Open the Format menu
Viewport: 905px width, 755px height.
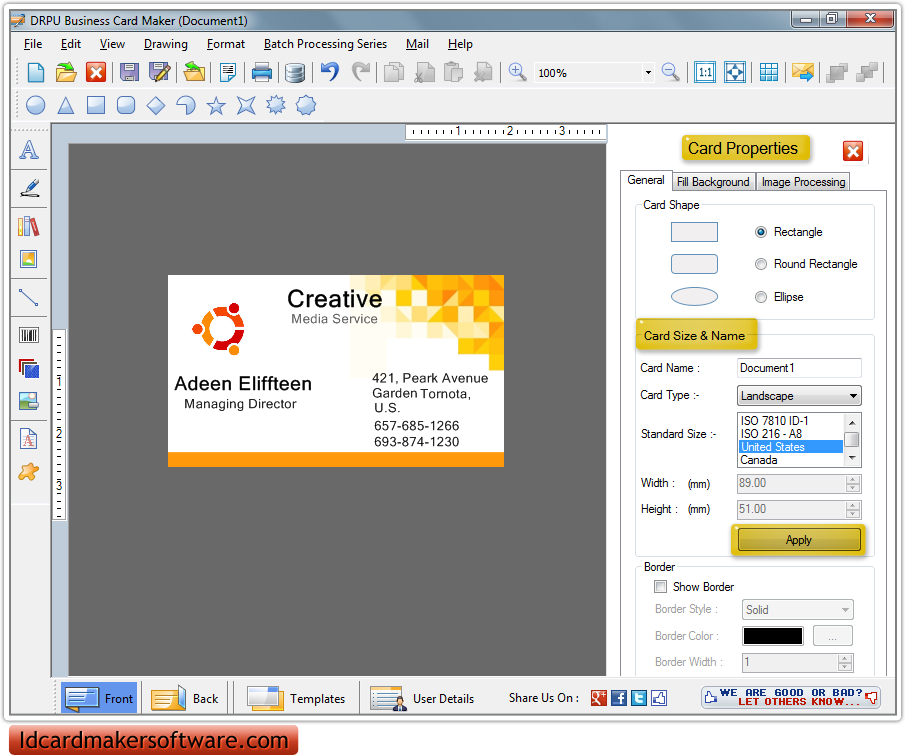click(226, 44)
